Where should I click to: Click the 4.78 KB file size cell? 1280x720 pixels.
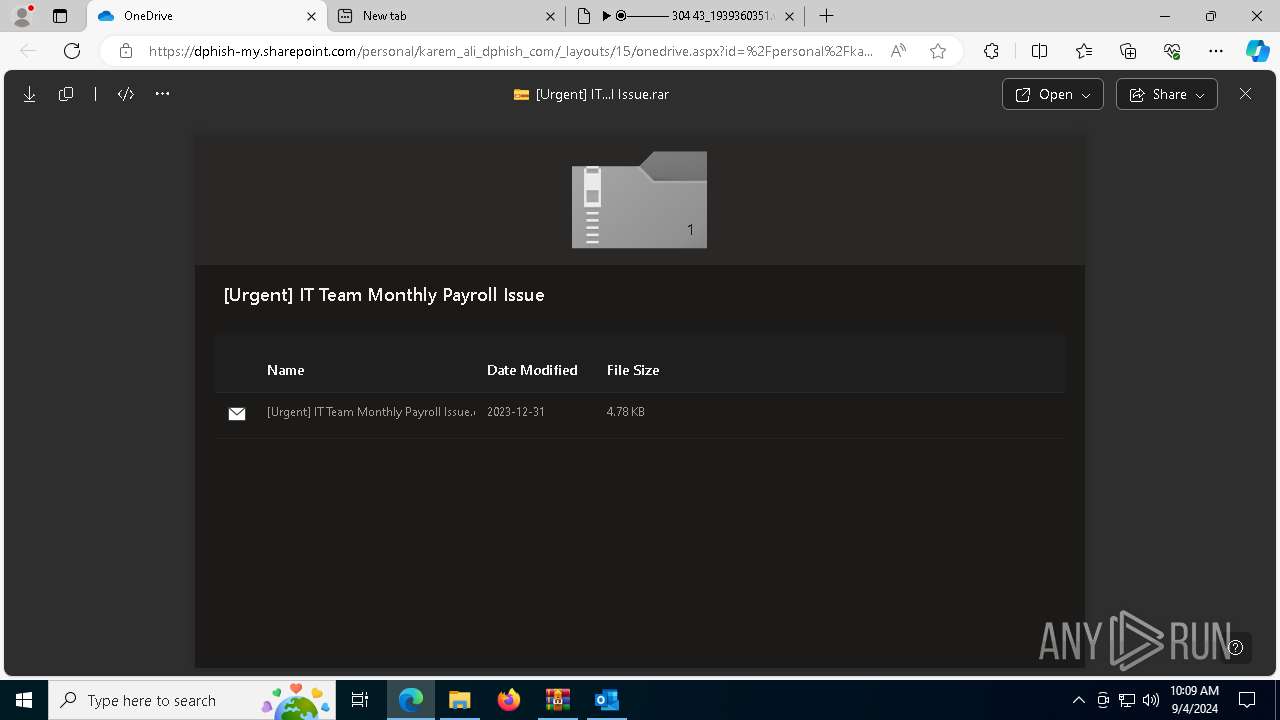[x=626, y=412]
